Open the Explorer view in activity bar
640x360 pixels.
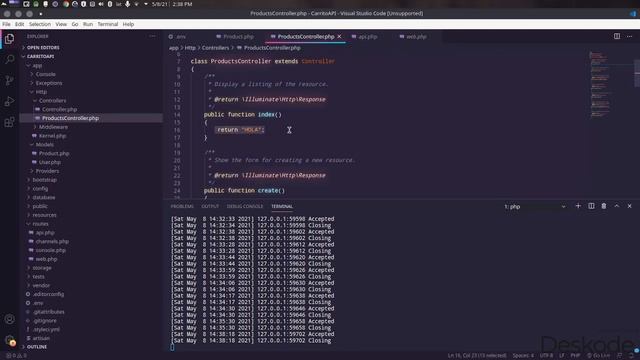point(9,39)
